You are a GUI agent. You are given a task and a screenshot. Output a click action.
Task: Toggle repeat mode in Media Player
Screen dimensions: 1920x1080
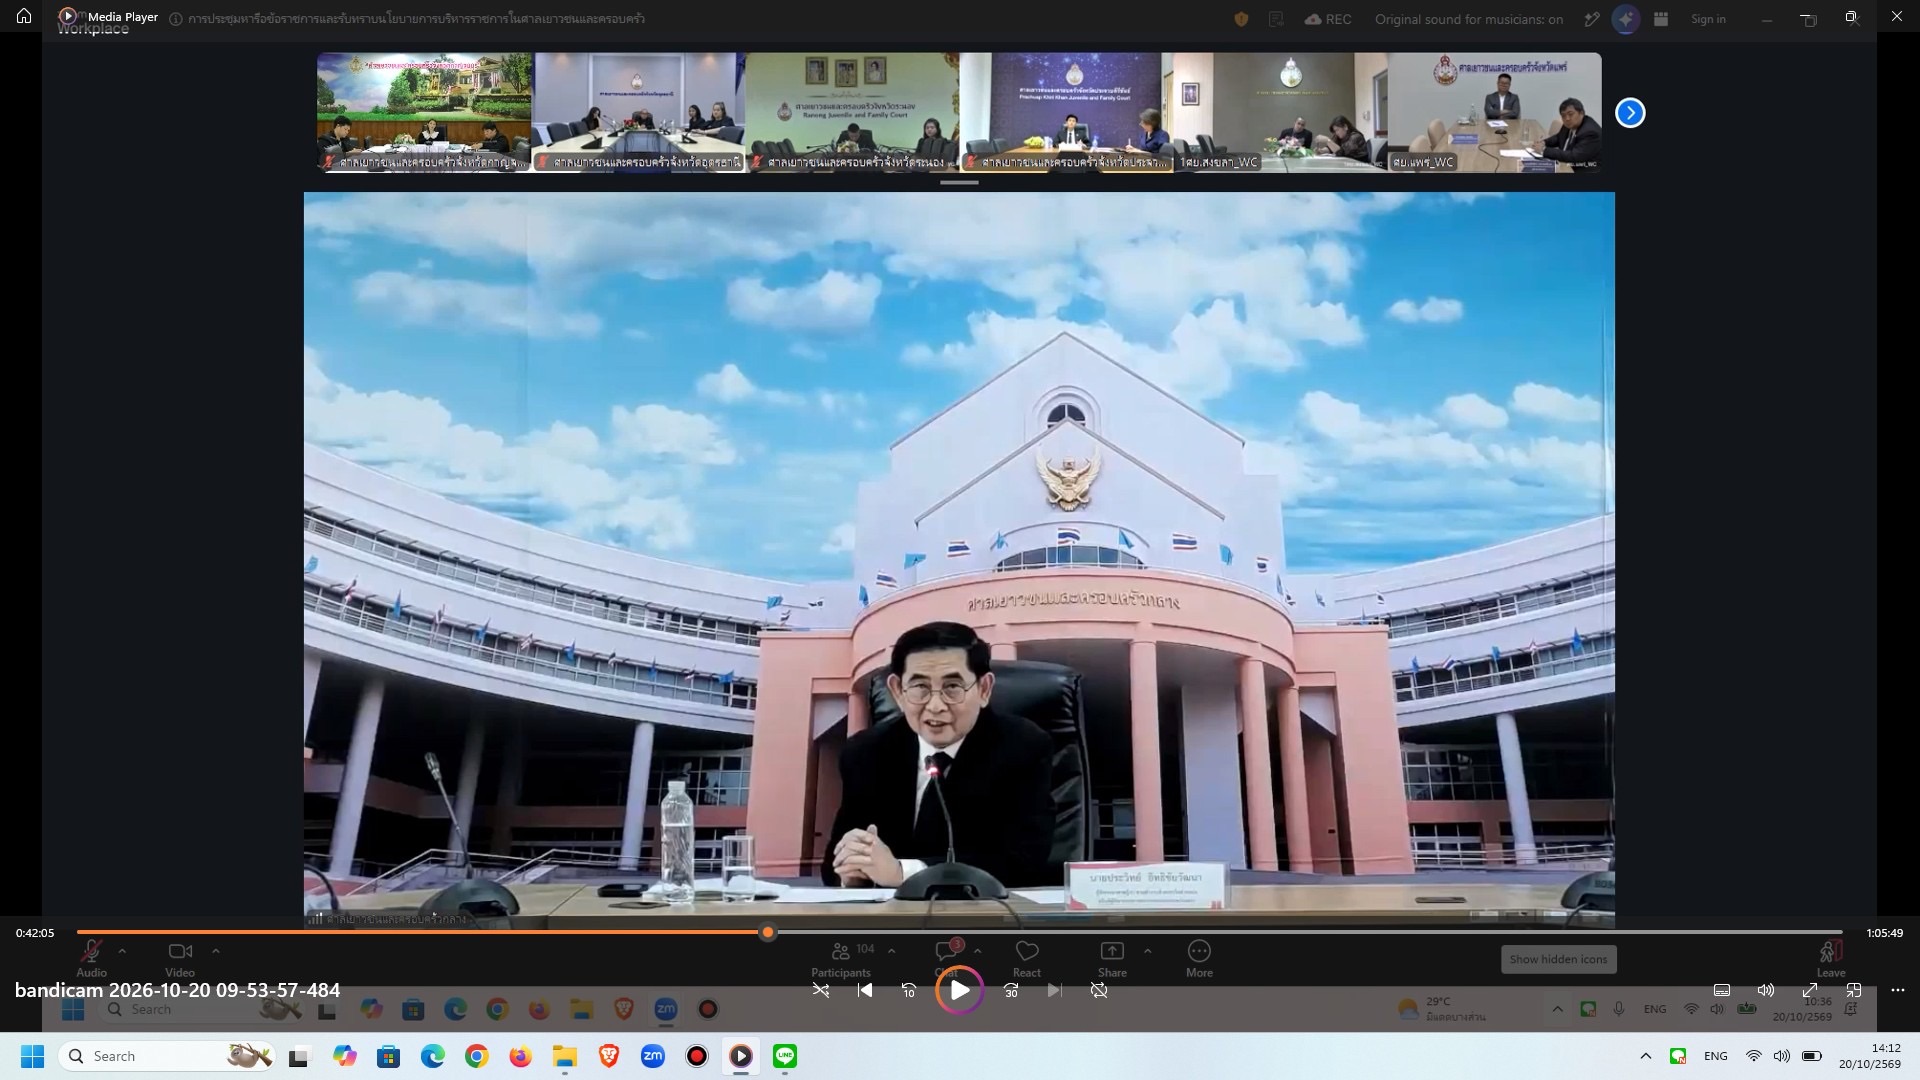pos(1099,990)
